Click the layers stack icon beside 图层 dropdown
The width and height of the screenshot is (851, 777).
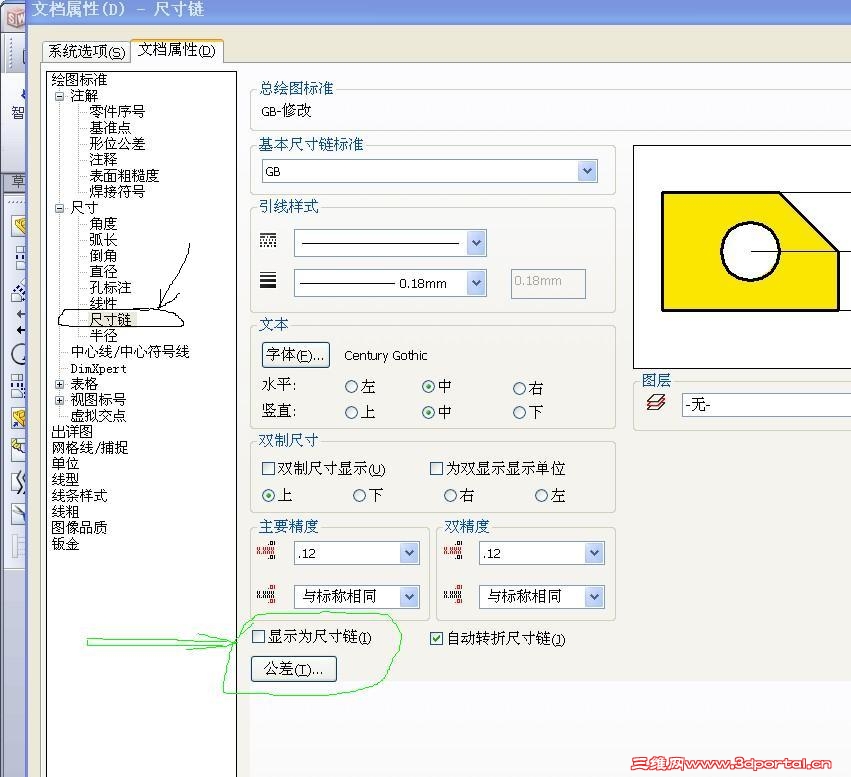[x=657, y=403]
